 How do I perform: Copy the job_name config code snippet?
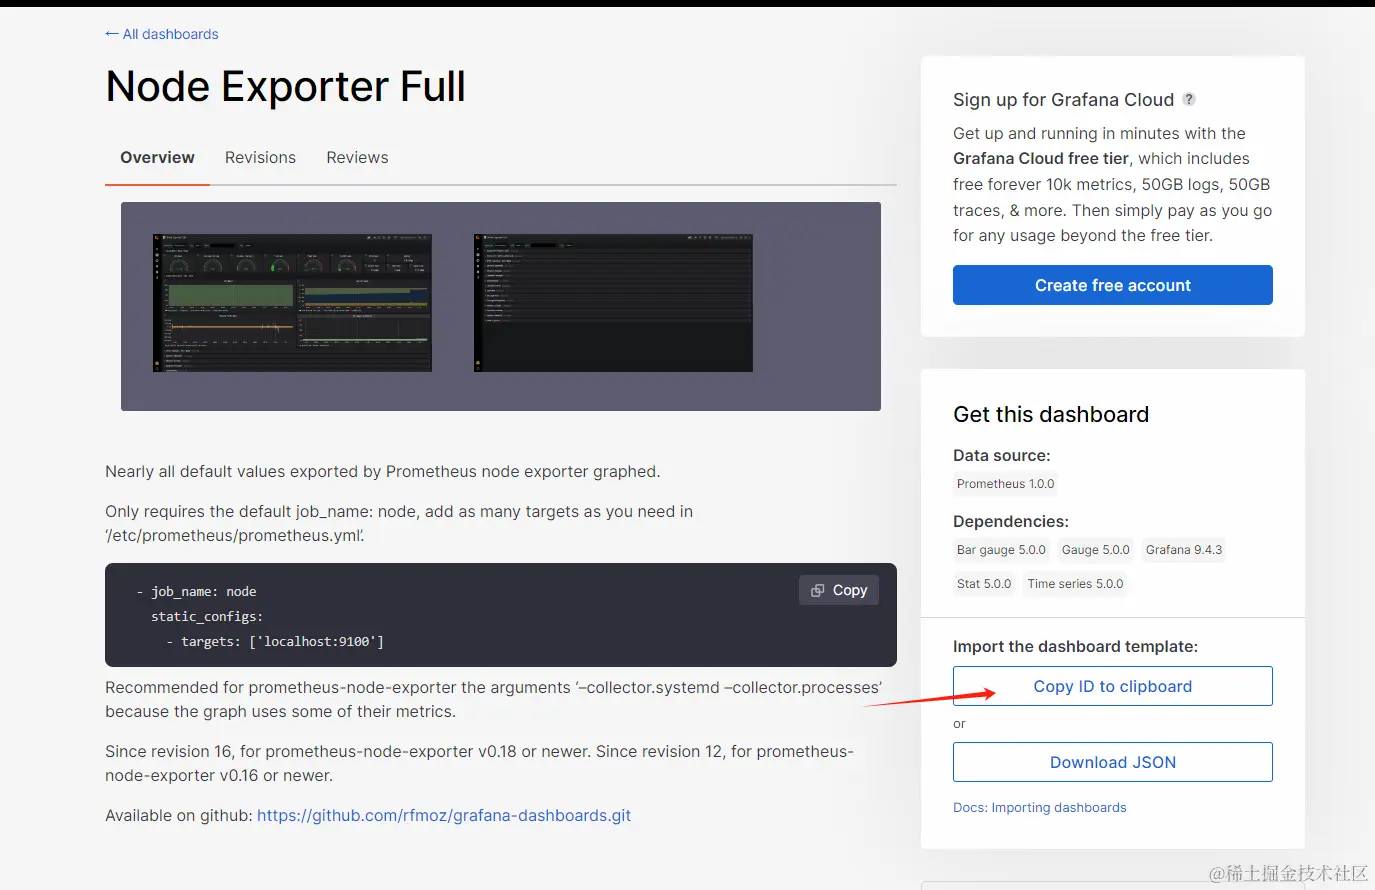point(839,590)
